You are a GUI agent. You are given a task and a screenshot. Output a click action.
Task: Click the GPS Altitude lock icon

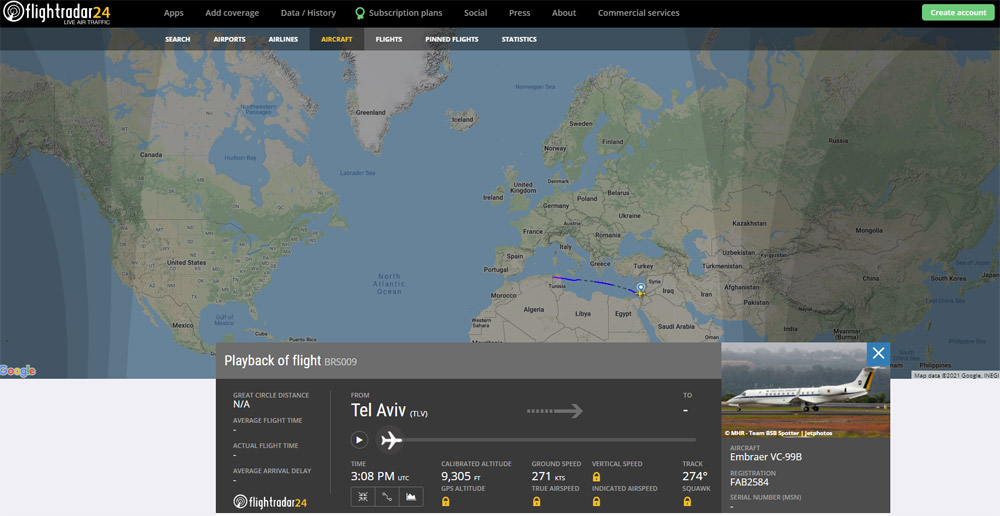pyautogui.click(x=445, y=502)
